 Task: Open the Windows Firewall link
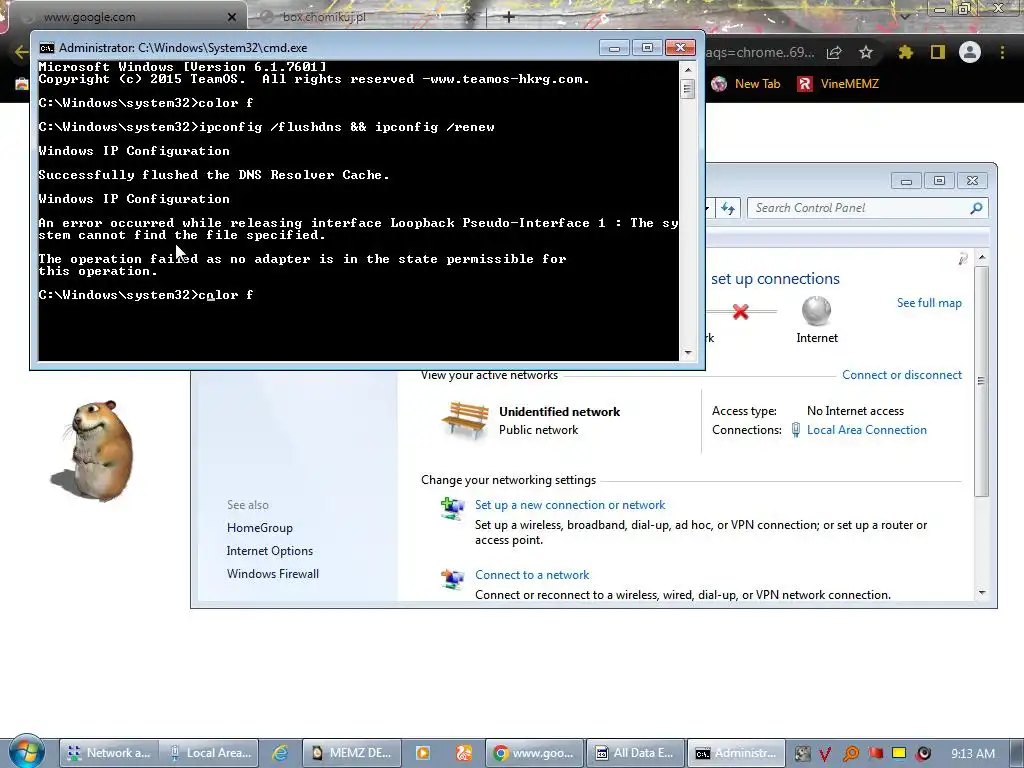272,573
